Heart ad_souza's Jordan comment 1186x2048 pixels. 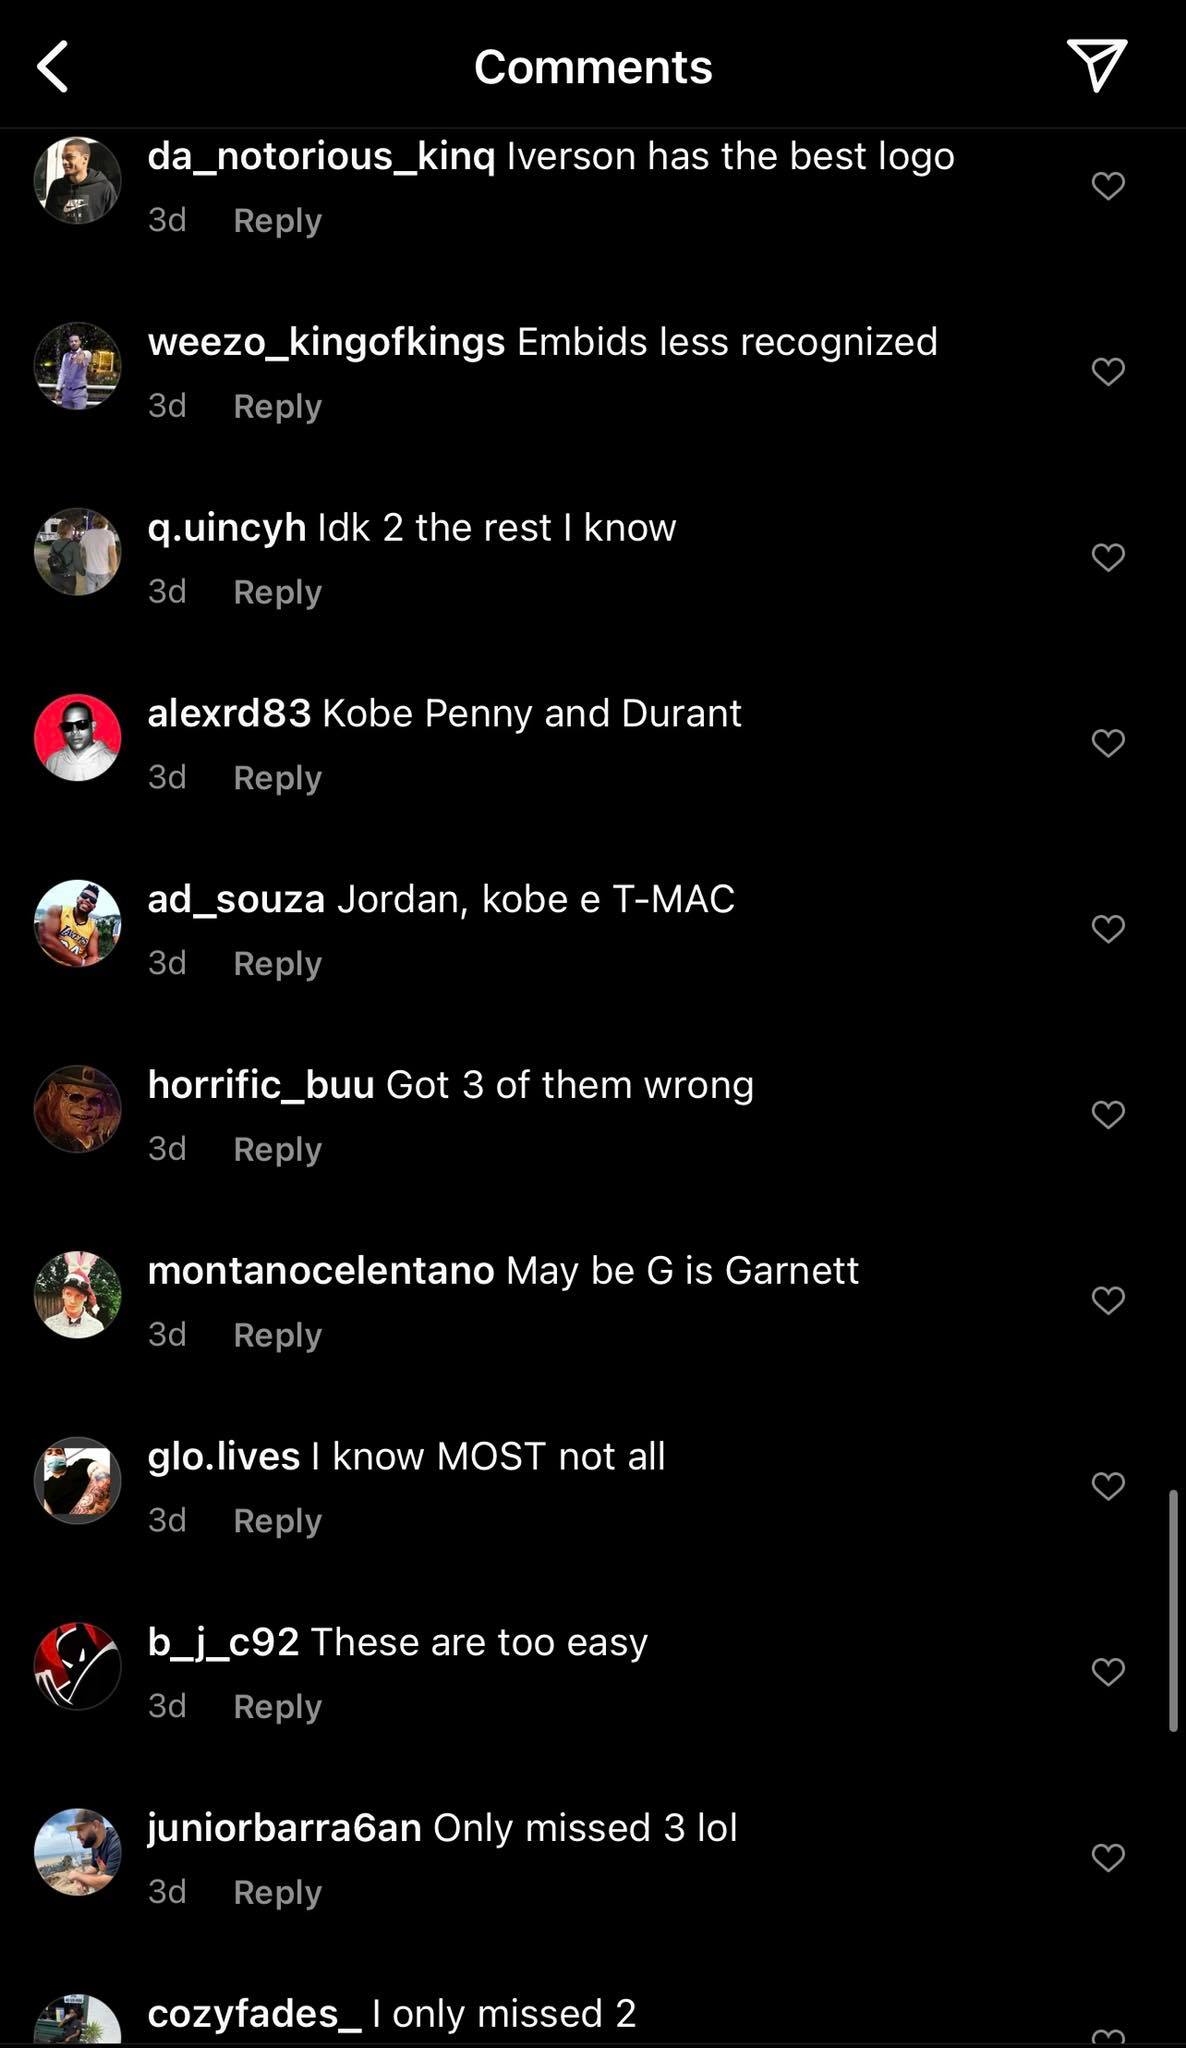1108,929
